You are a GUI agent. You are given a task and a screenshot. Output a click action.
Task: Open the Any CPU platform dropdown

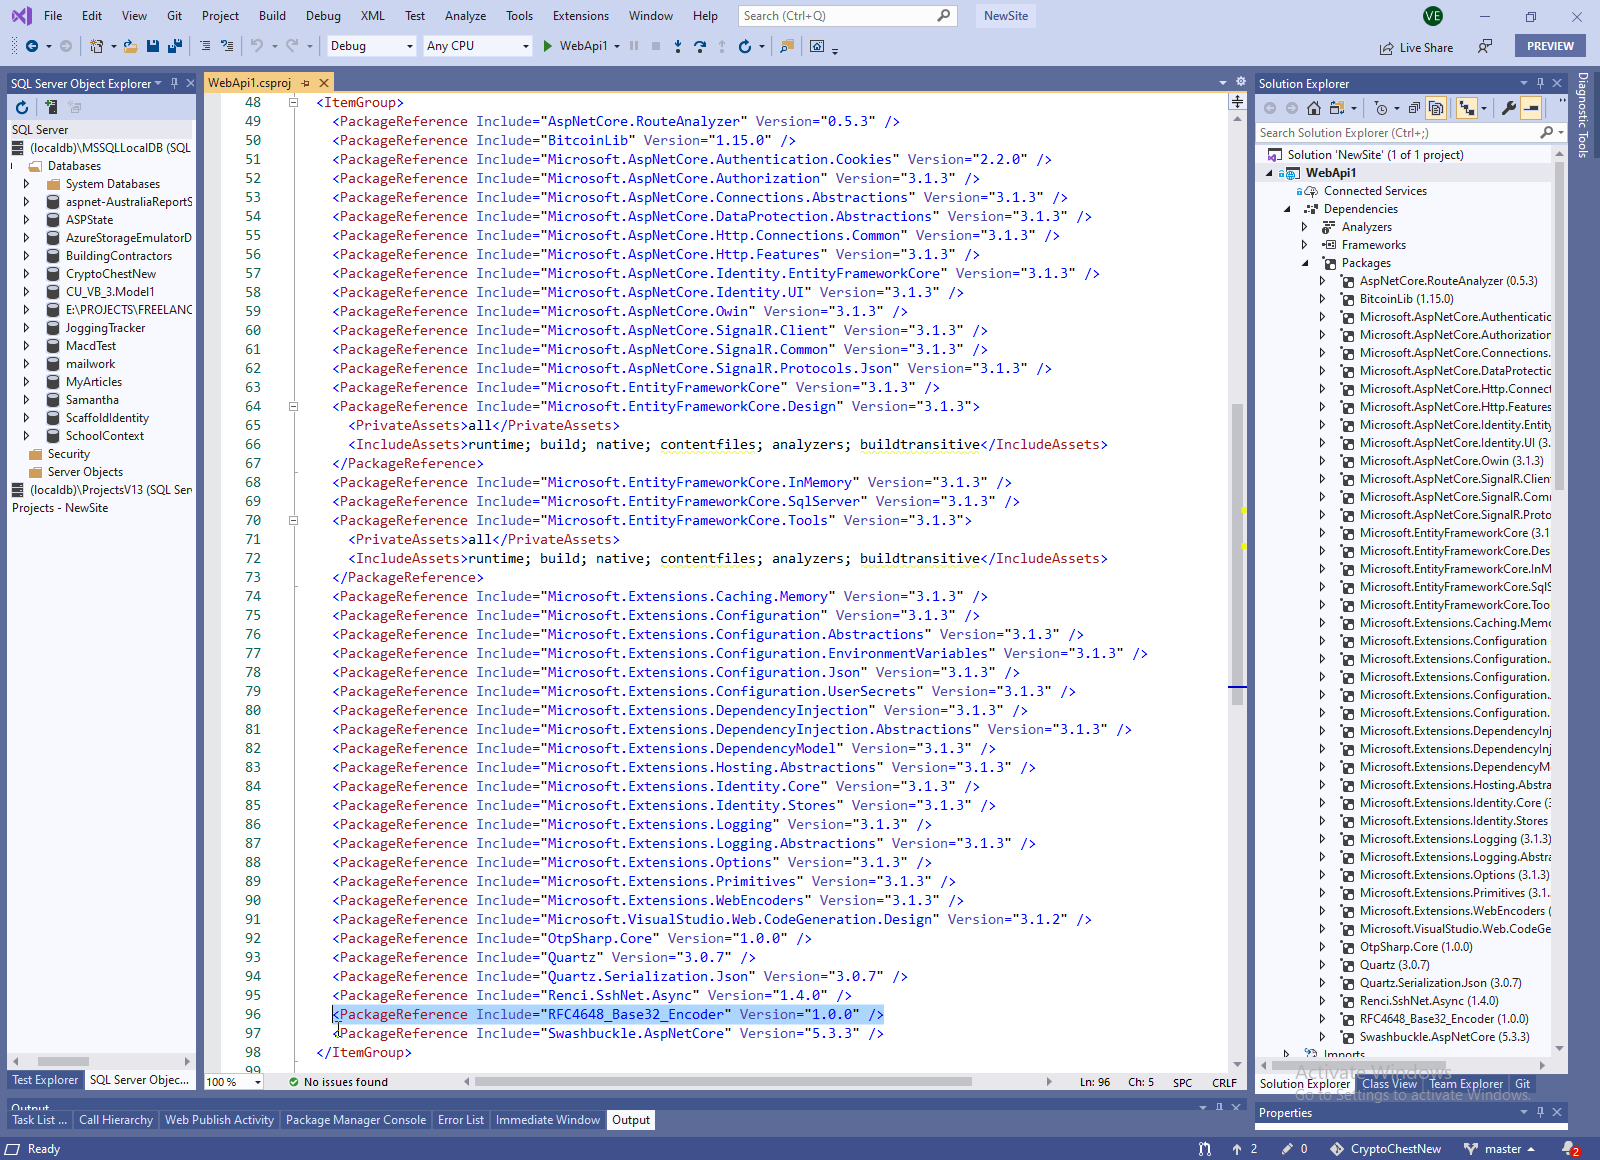tap(477, 46)
